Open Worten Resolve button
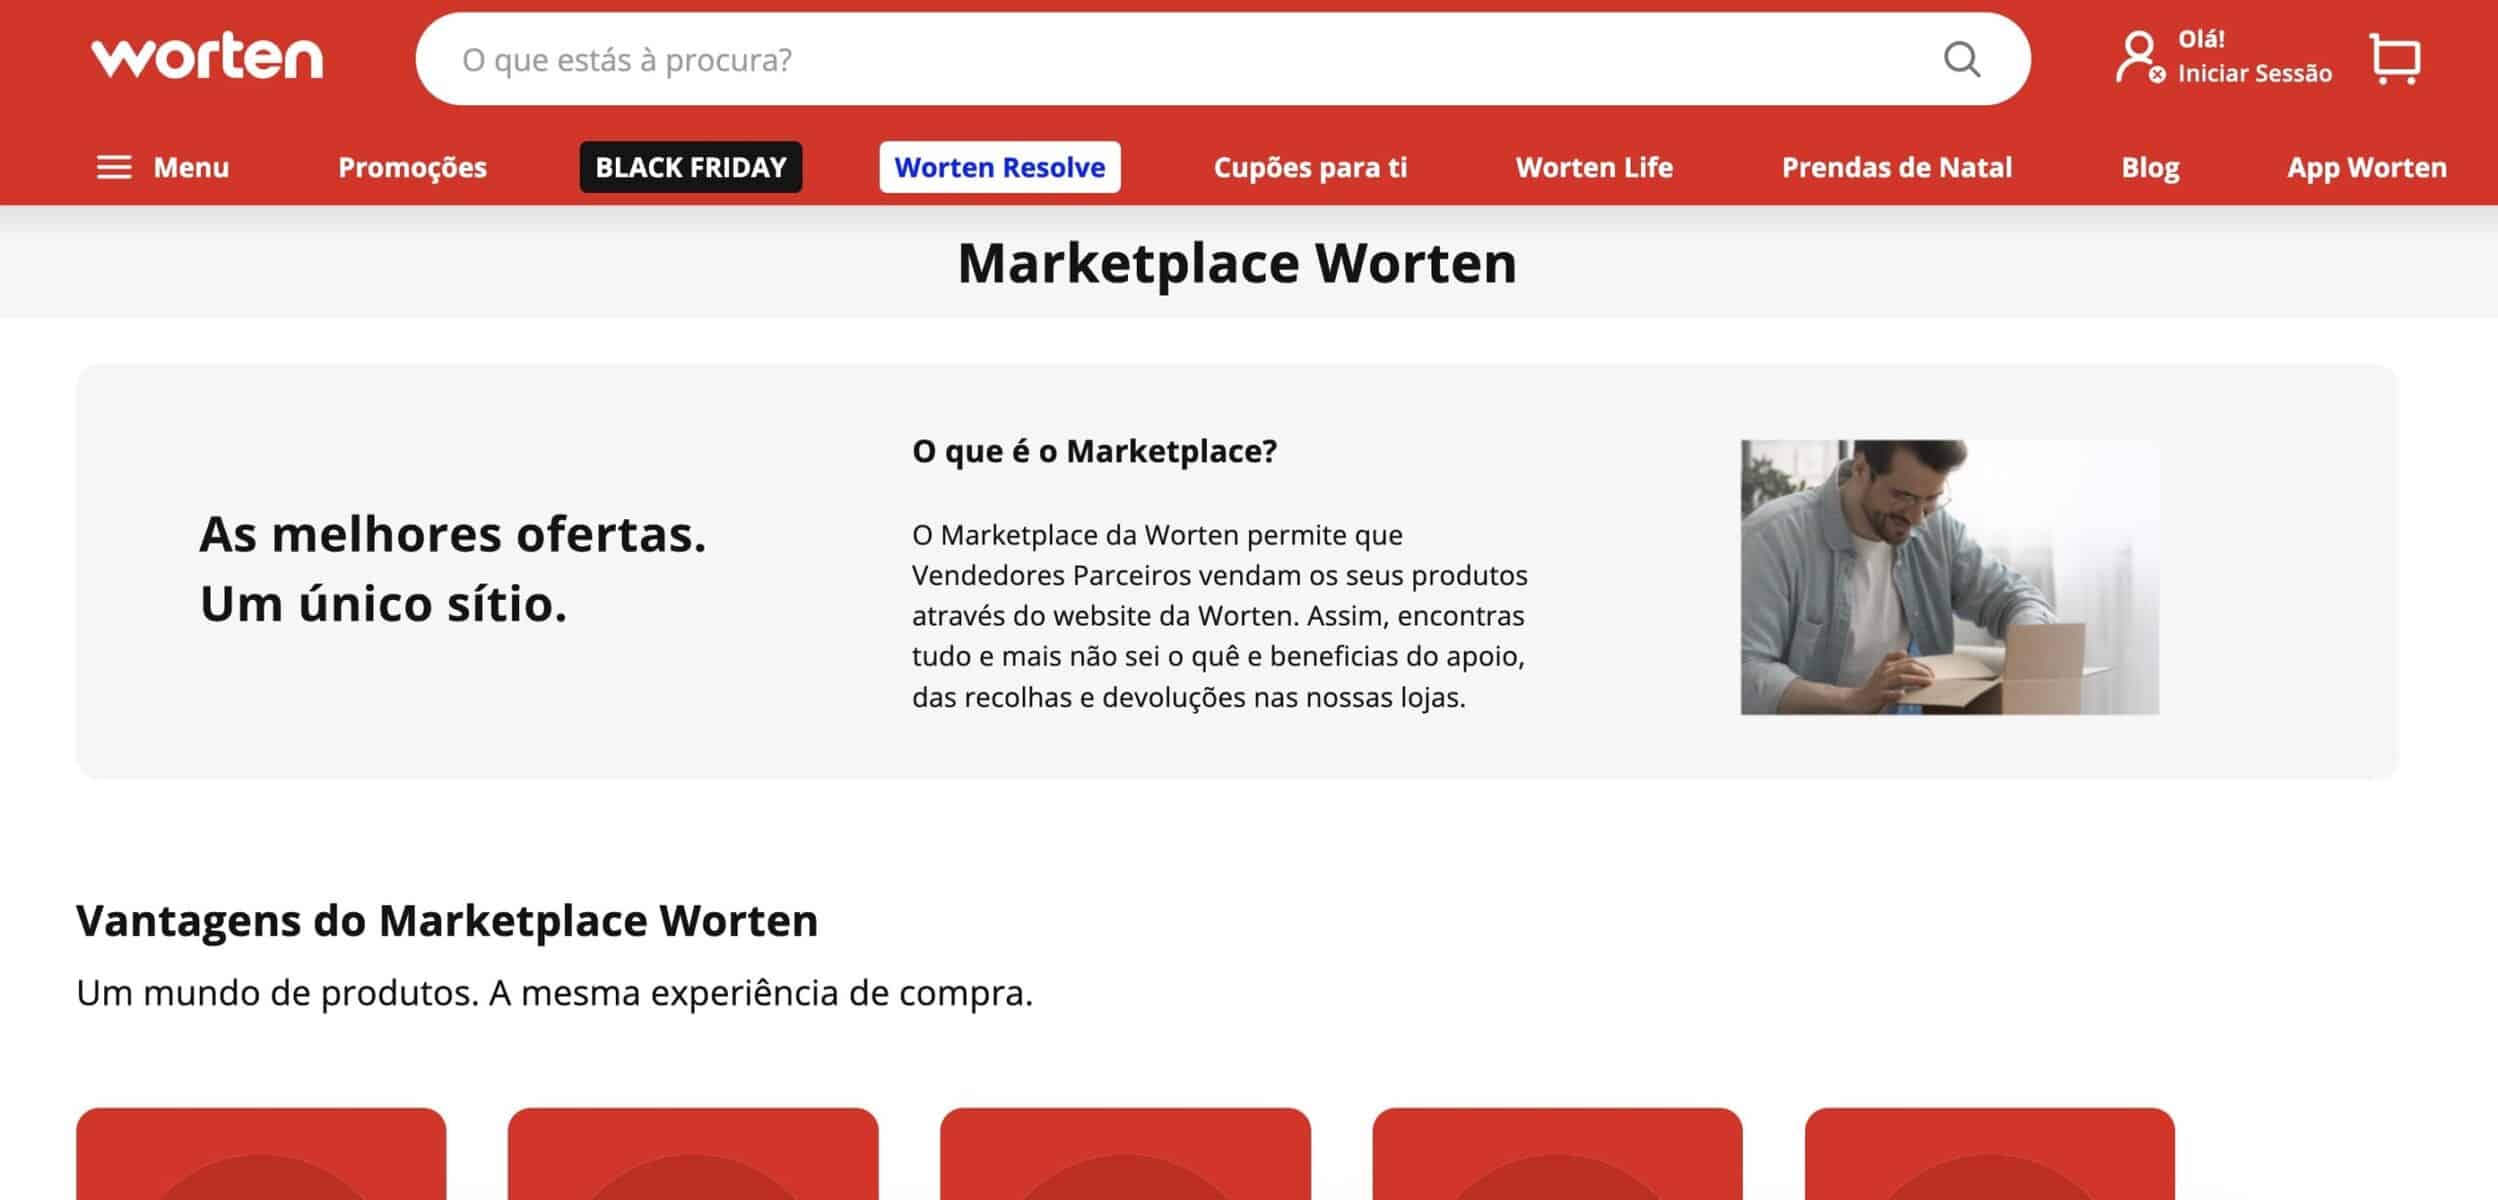The height and width of the screenshot is (1200, 2498). click(x=999, y=167)
